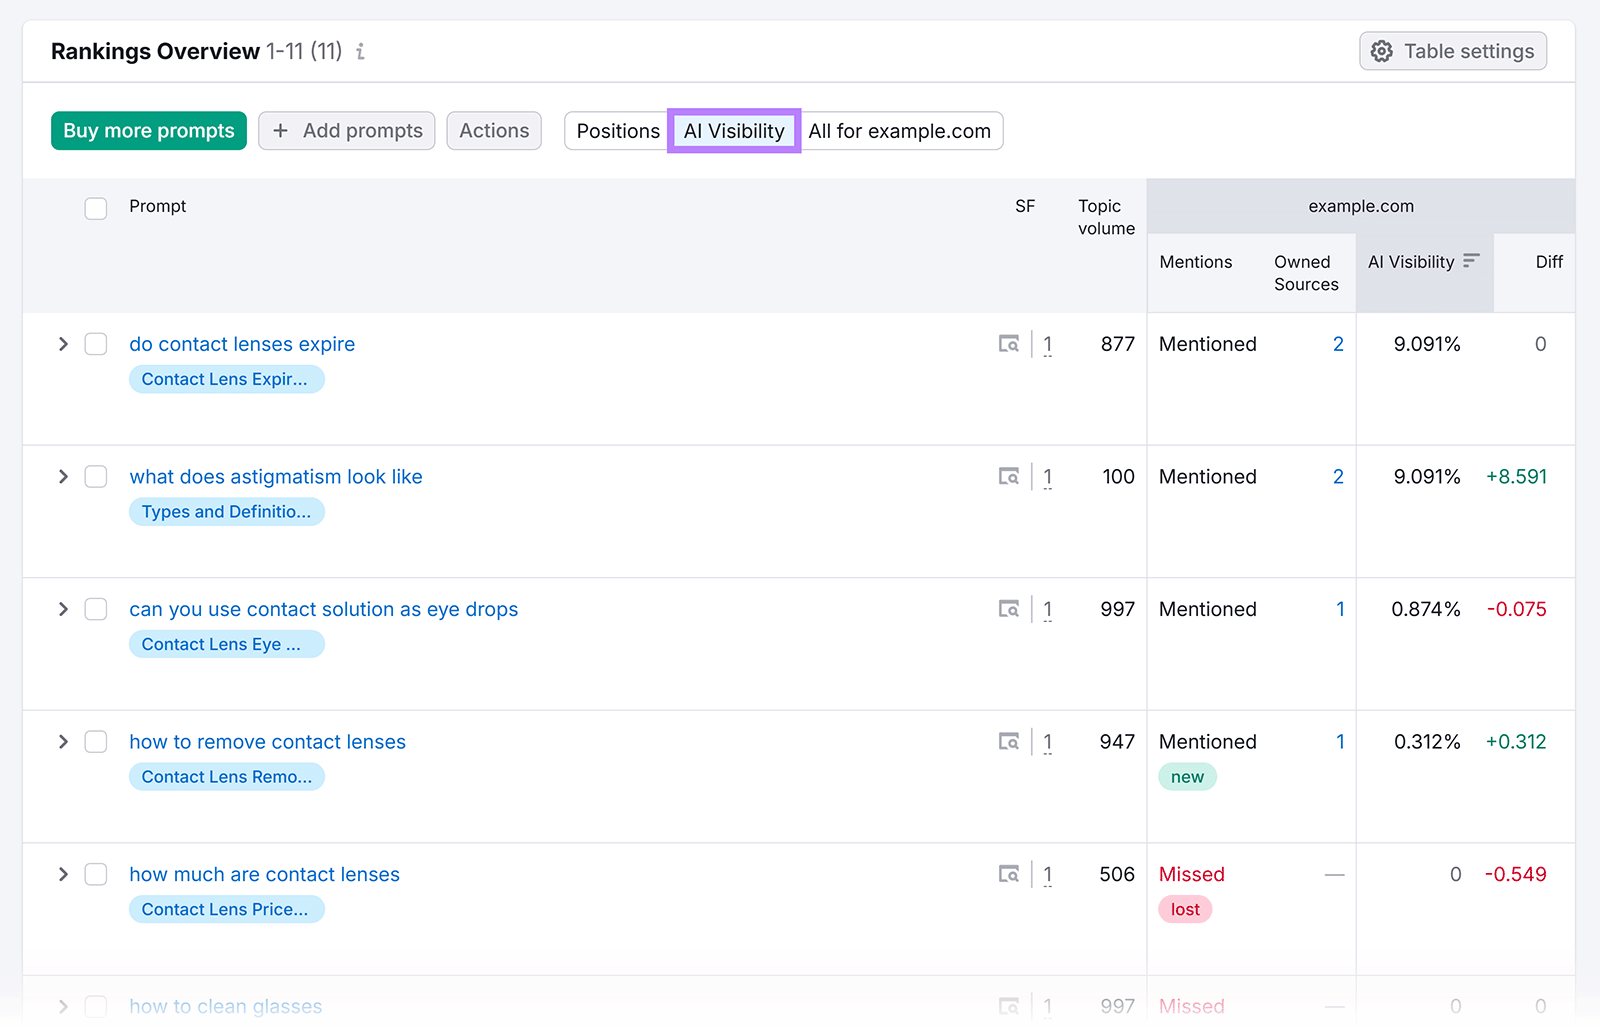Select checkbox for 'how much are contact lenses'
This screenshot has height=1035, width=1600.
pyautogui.click(x=96, y=875)
